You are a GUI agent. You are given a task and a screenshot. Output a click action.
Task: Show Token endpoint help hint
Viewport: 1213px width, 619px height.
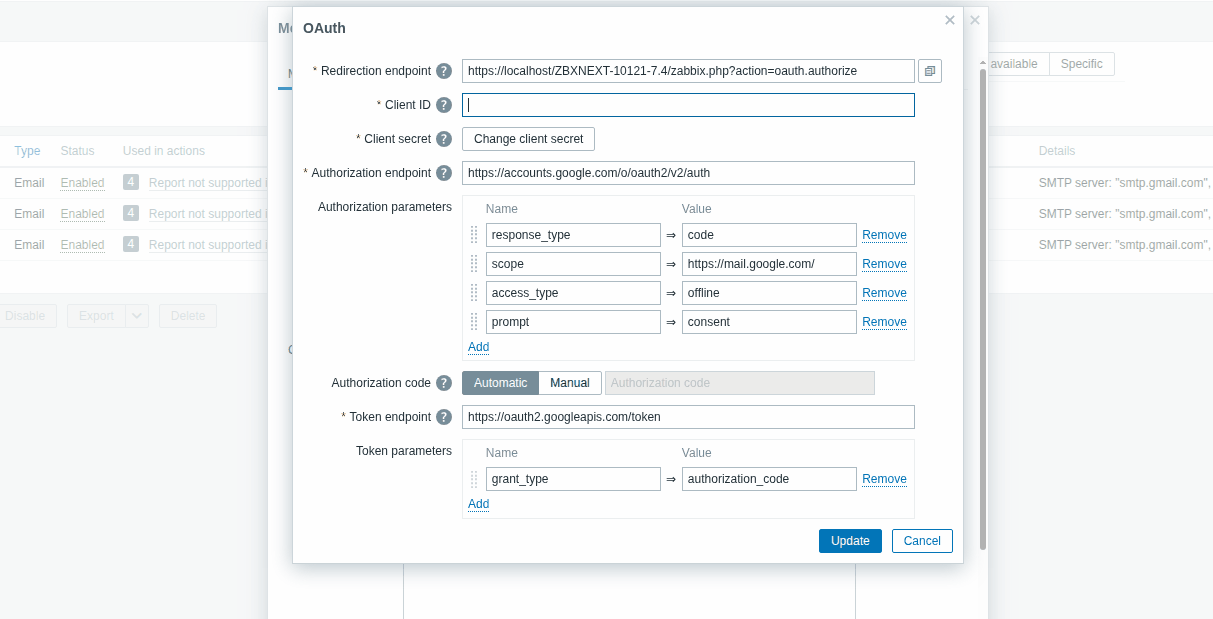(444, 417)
